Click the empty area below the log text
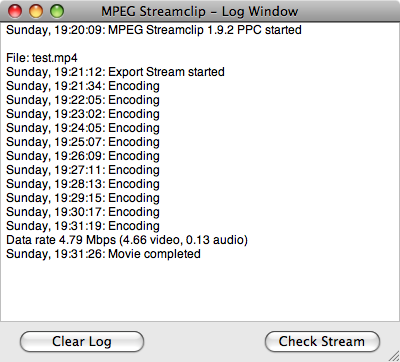This screenshot has height=362, width=400. [x=200, y=291]
